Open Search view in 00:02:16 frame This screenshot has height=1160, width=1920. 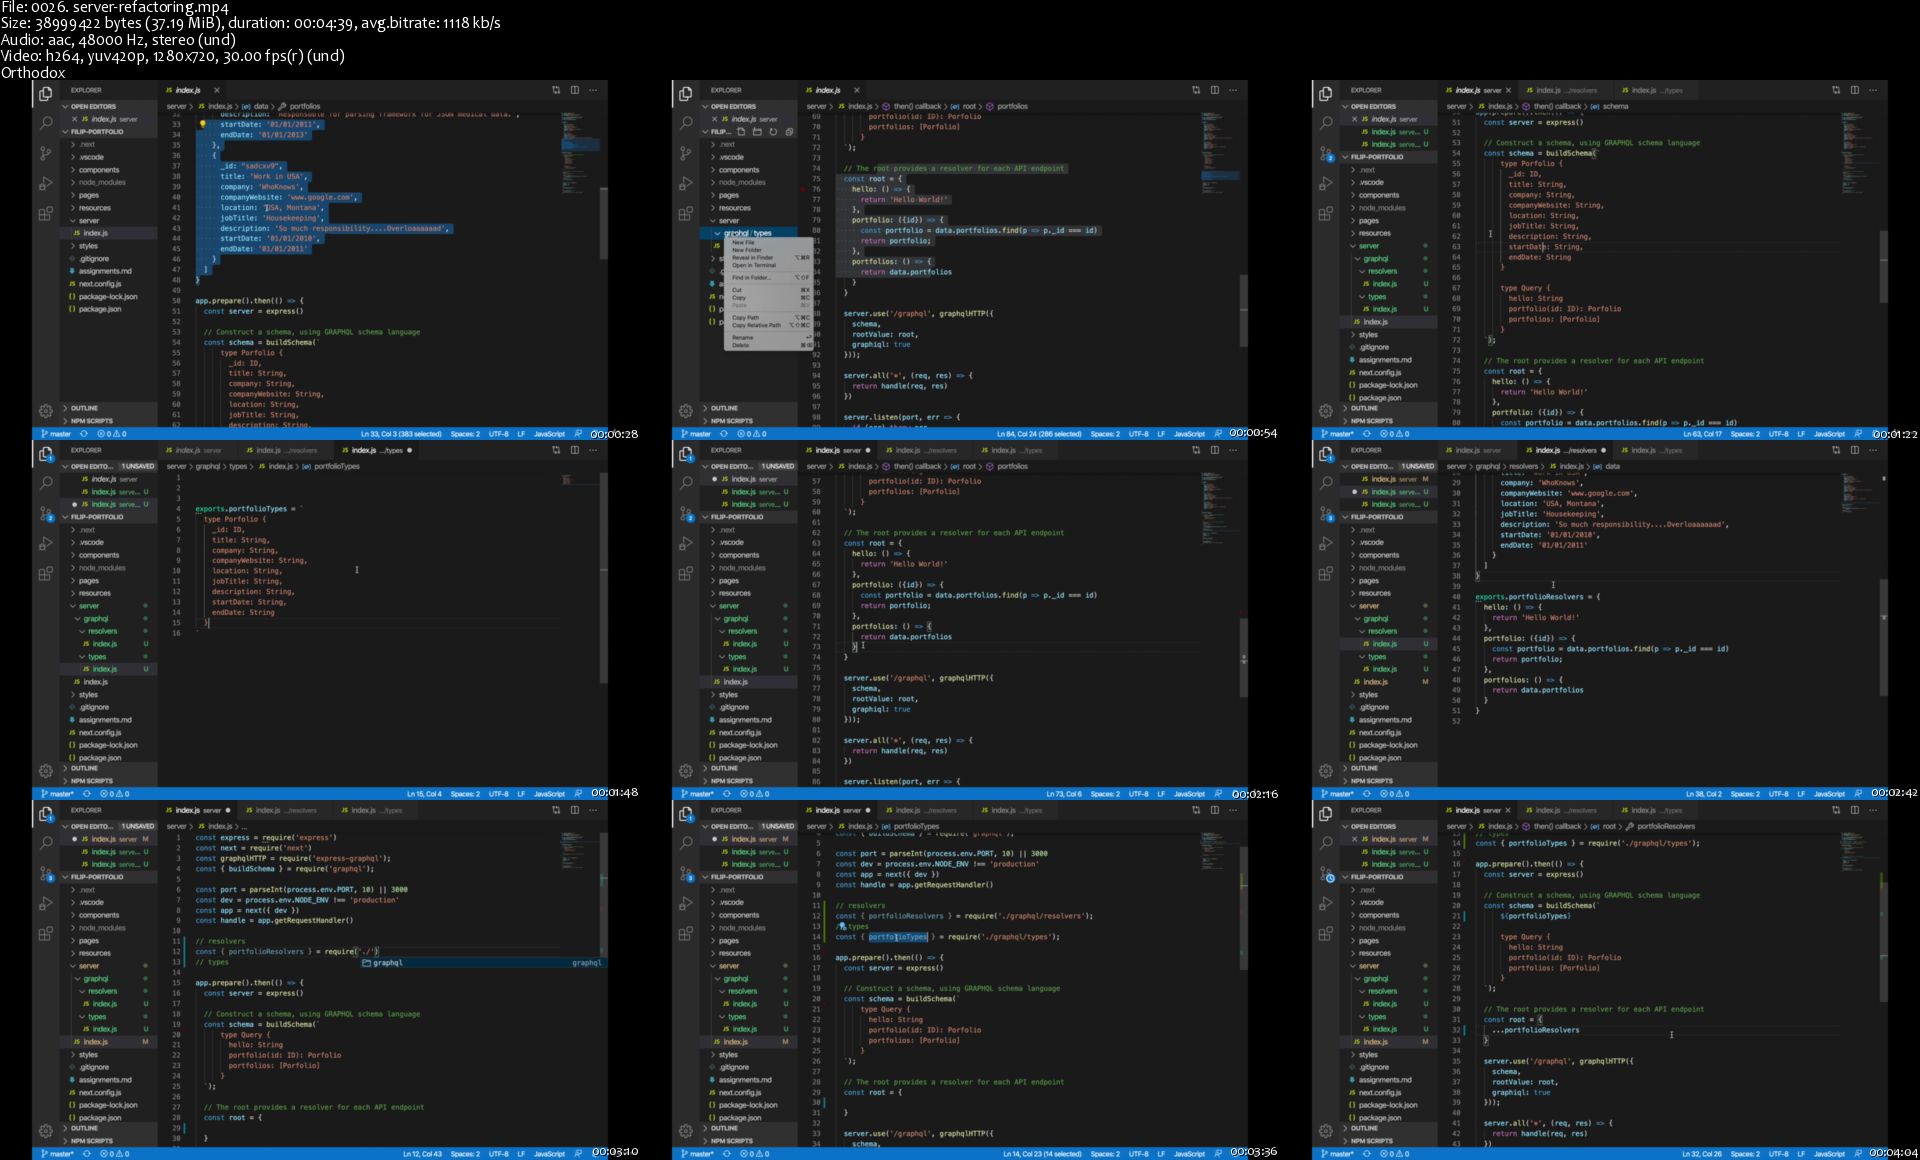click(x=685, y=483)
